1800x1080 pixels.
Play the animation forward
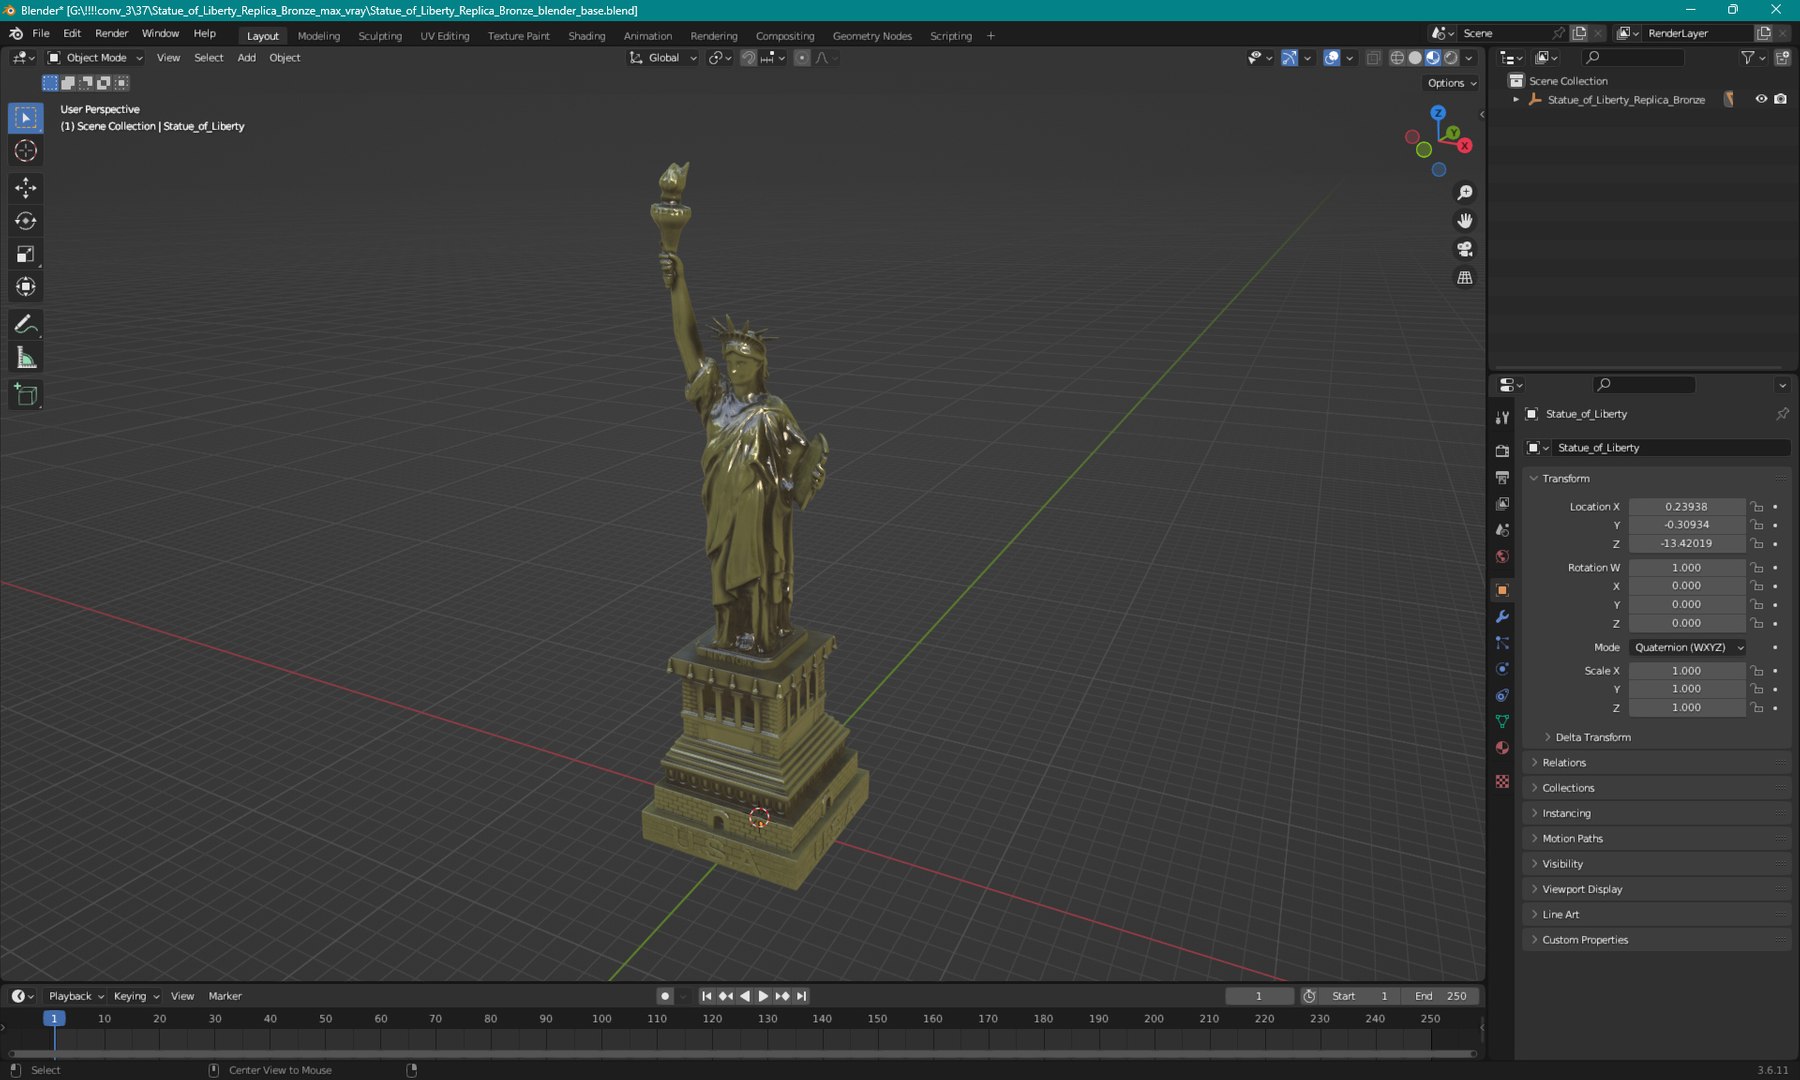click(763, 996)
